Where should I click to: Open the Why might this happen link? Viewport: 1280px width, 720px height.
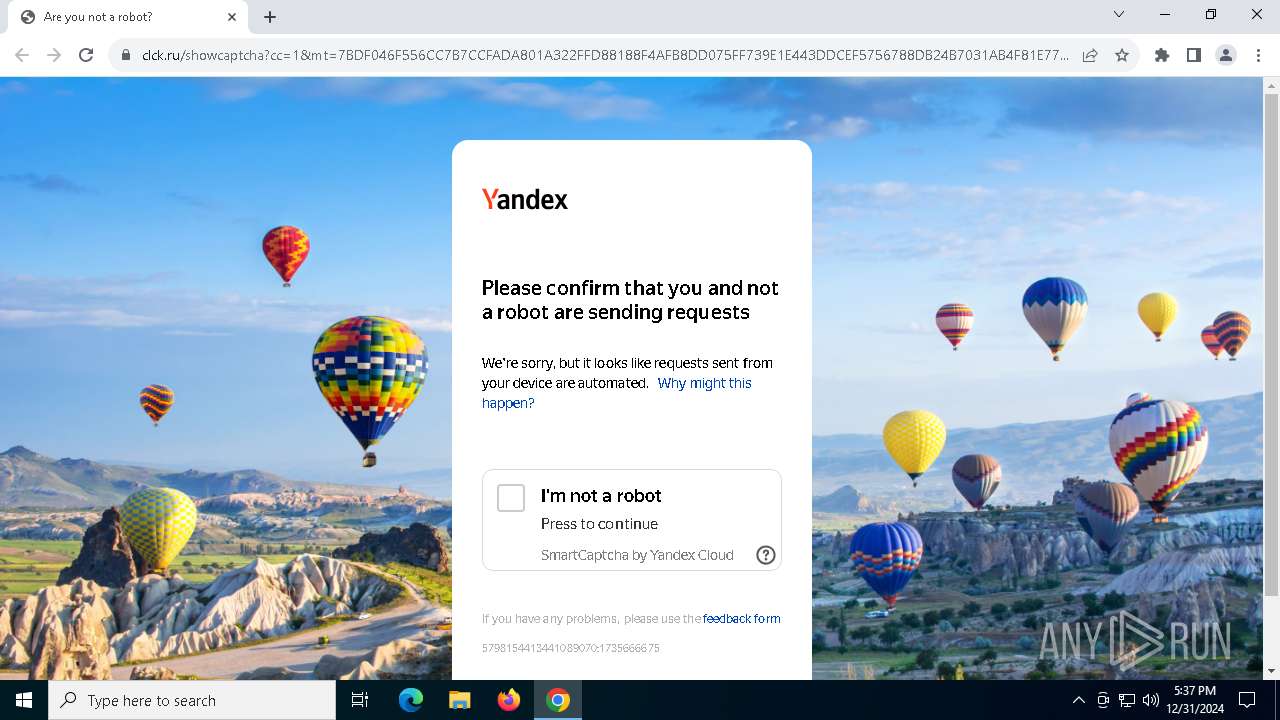[x=616, y=393]
